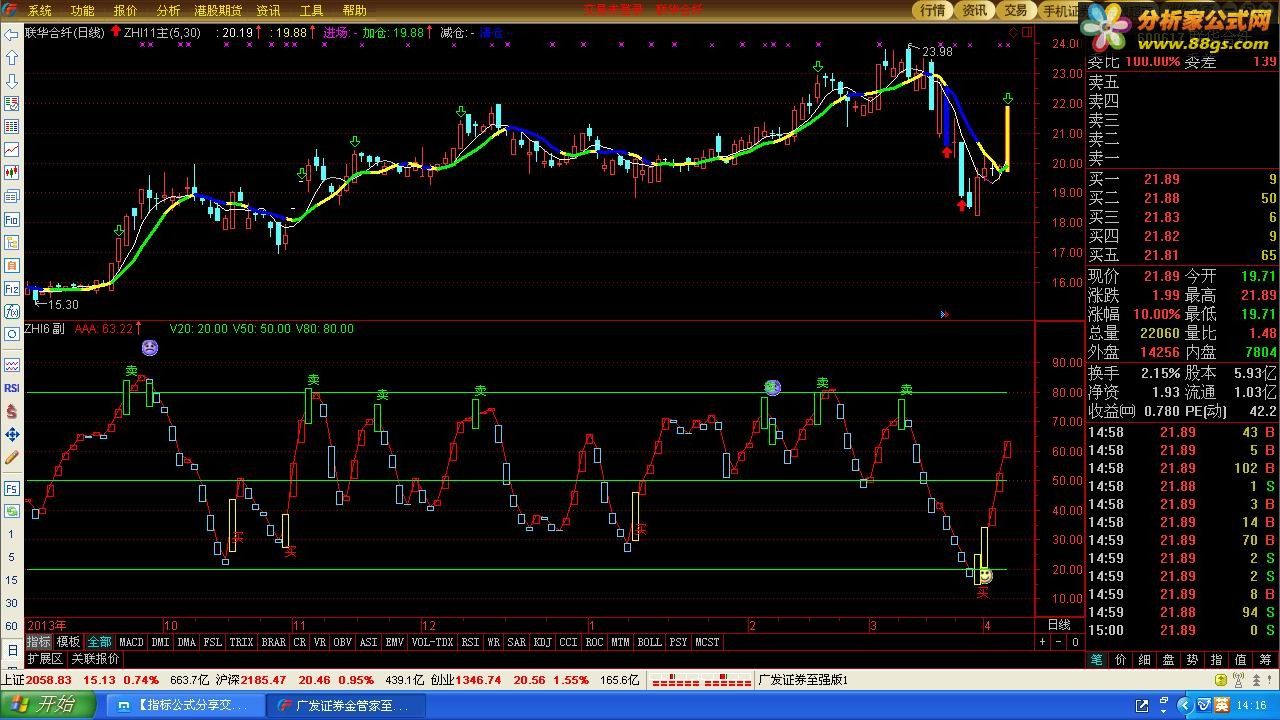Click the 行情 gold button
The image size is (1280, 720).
[x=932, y=10]
